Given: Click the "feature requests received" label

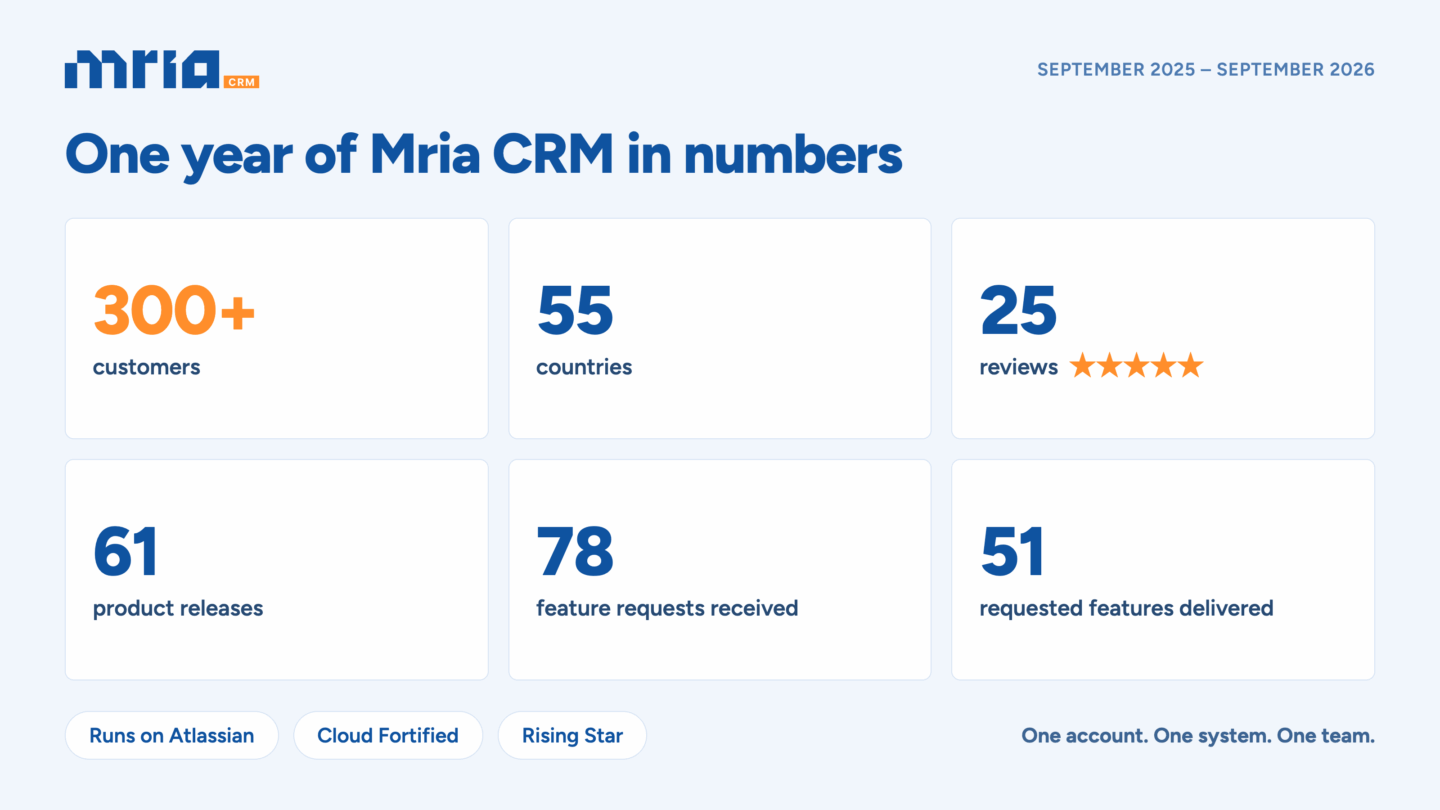Looking at the screenshot, I should [x=667, y=608].
